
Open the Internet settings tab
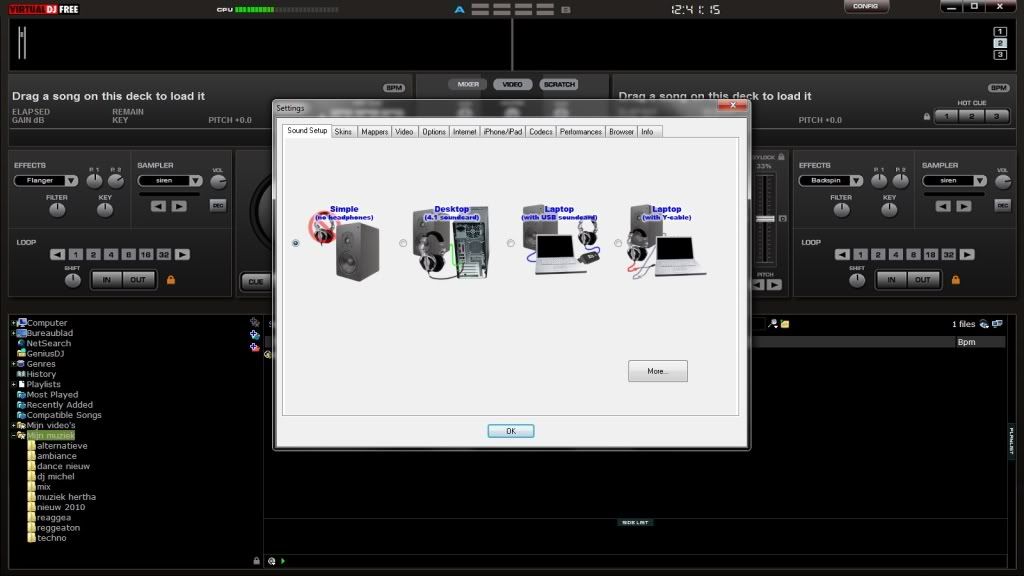click(x=464, y=132)
